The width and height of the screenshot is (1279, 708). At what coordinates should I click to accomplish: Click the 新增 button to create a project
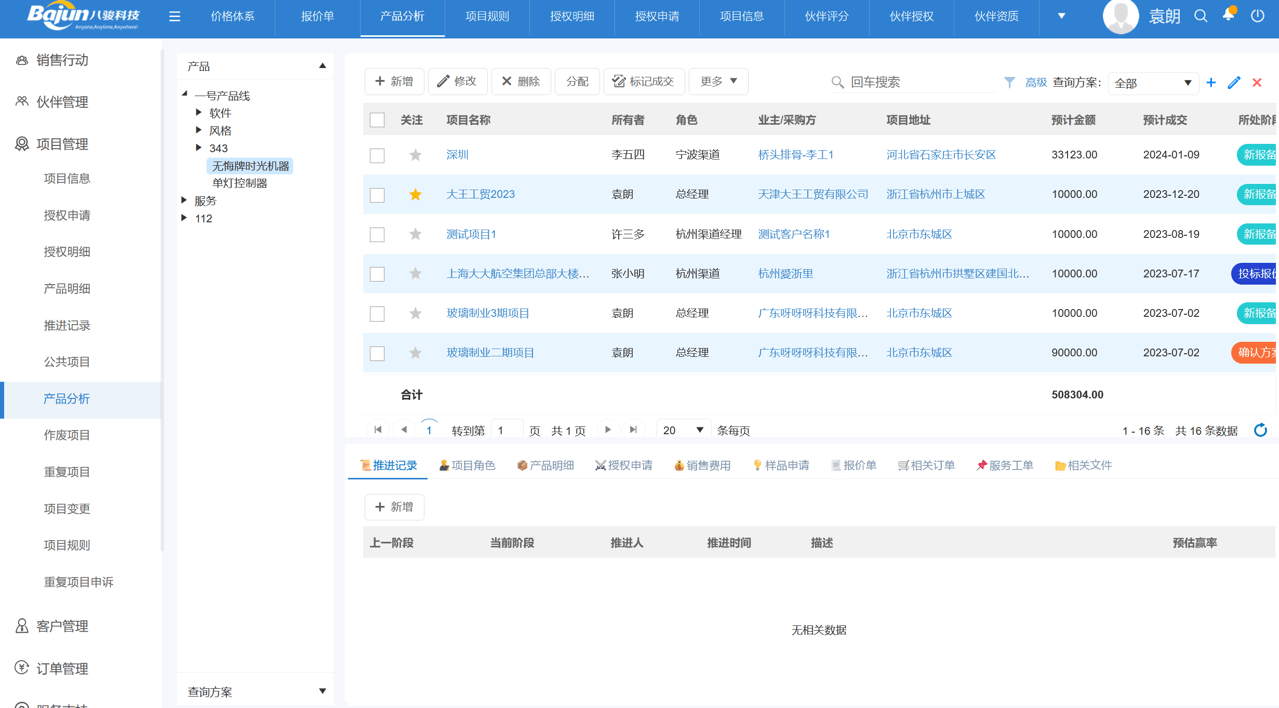click(393, 81)
